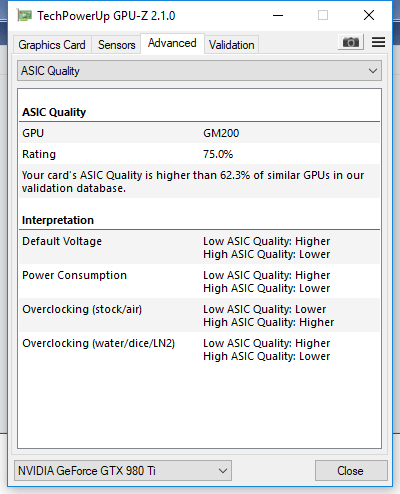Click the disabled maximize button
The image size is (400, 494).
click(323, 15)
